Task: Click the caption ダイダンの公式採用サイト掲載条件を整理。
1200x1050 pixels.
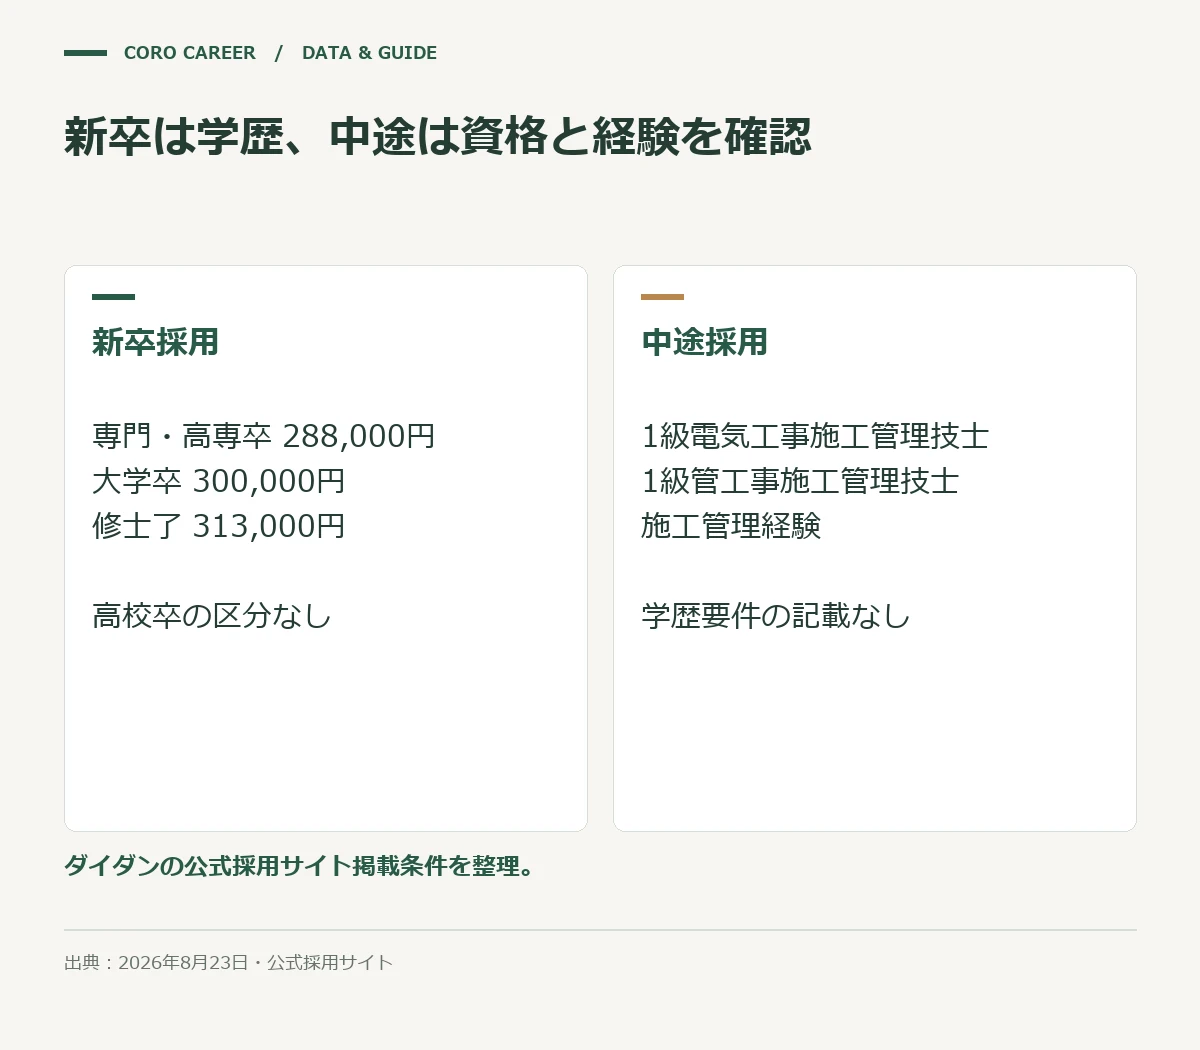Action: 300,866
